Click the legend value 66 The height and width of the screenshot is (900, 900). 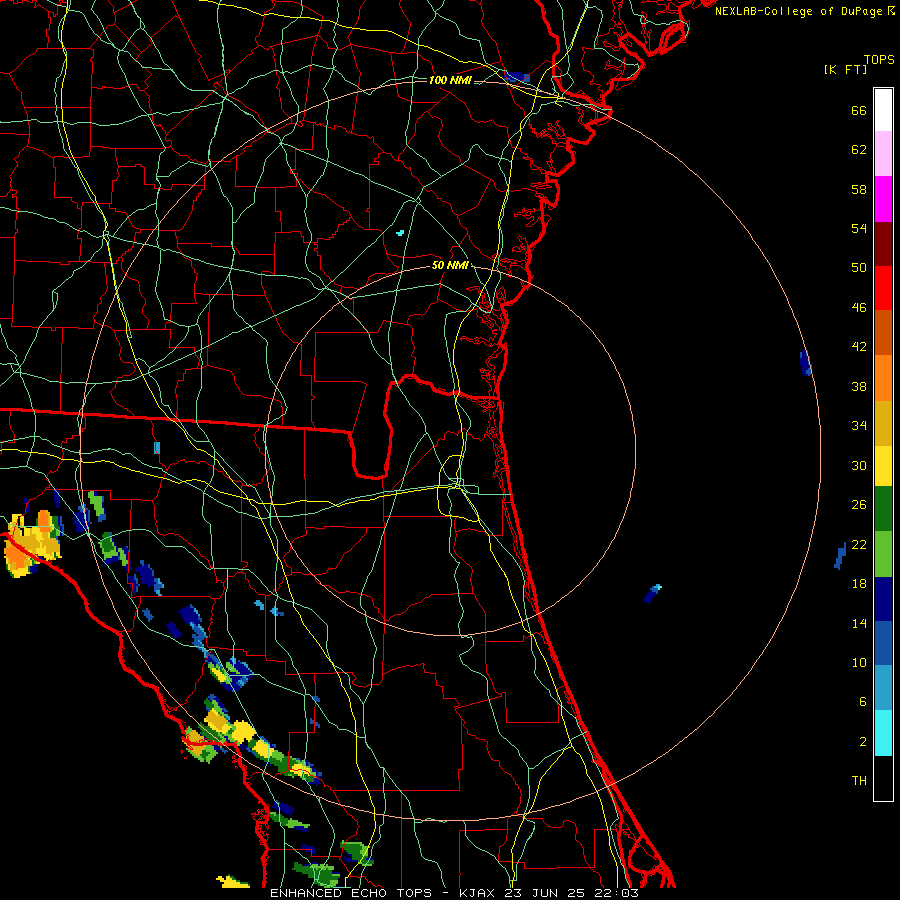point(859,111)
